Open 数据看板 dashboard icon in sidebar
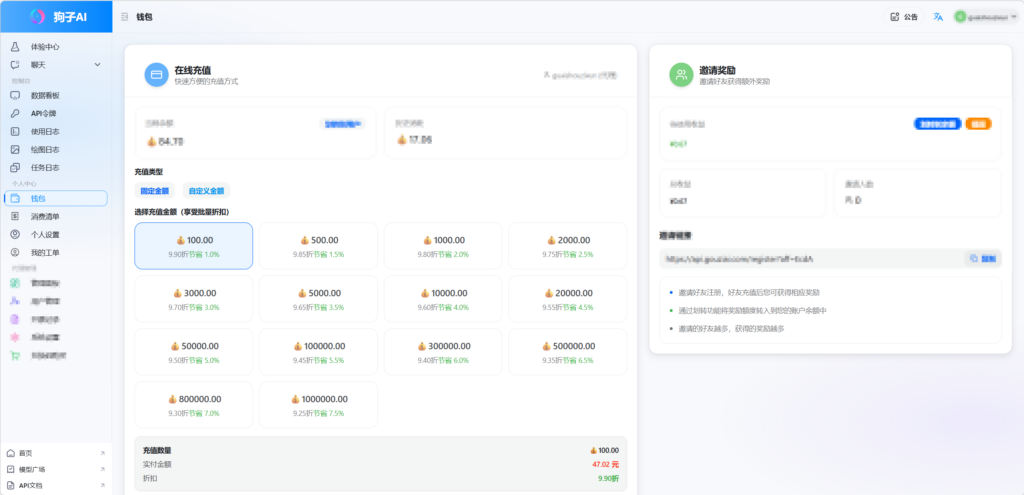 coord(15,95)
